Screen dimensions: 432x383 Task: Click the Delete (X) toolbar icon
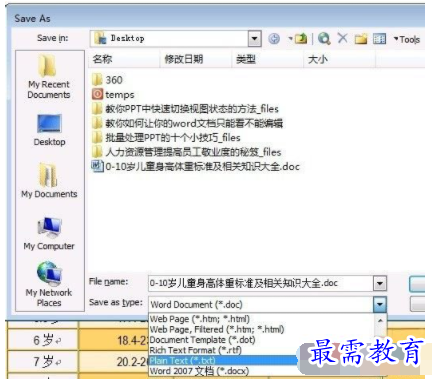(342, 38)
